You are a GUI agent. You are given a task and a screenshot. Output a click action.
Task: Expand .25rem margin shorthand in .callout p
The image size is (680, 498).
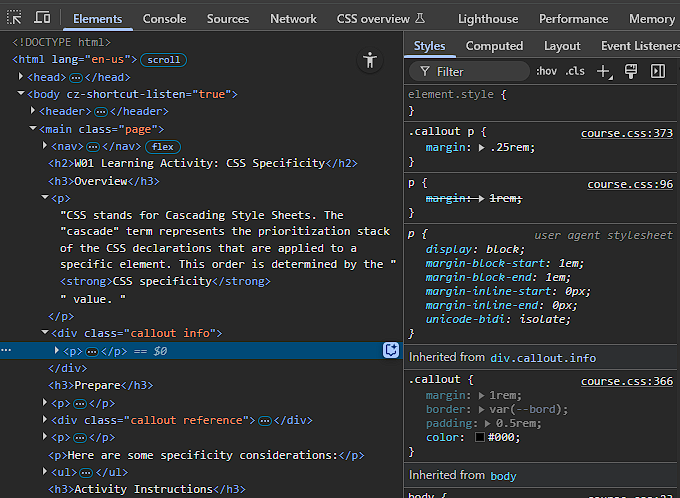pyautogui.click(x=481, y=148)
